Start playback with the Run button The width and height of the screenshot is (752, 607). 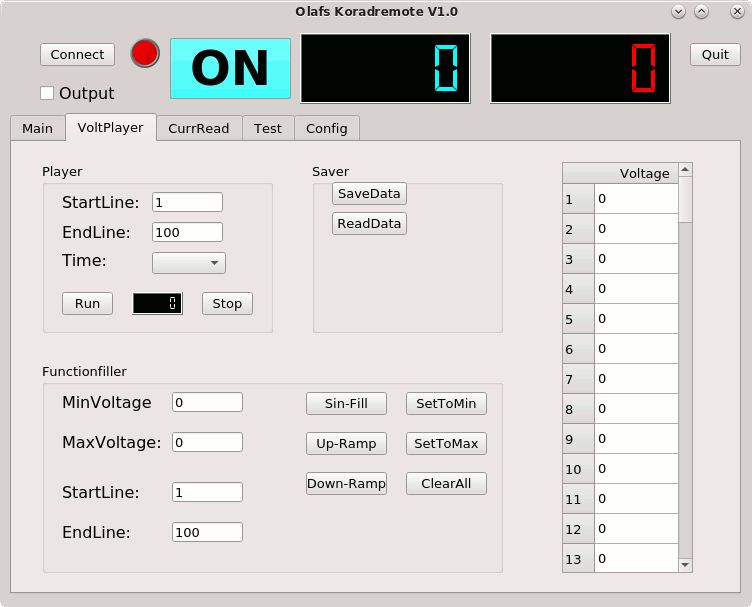pyautogui.click(x=87, y=304)
